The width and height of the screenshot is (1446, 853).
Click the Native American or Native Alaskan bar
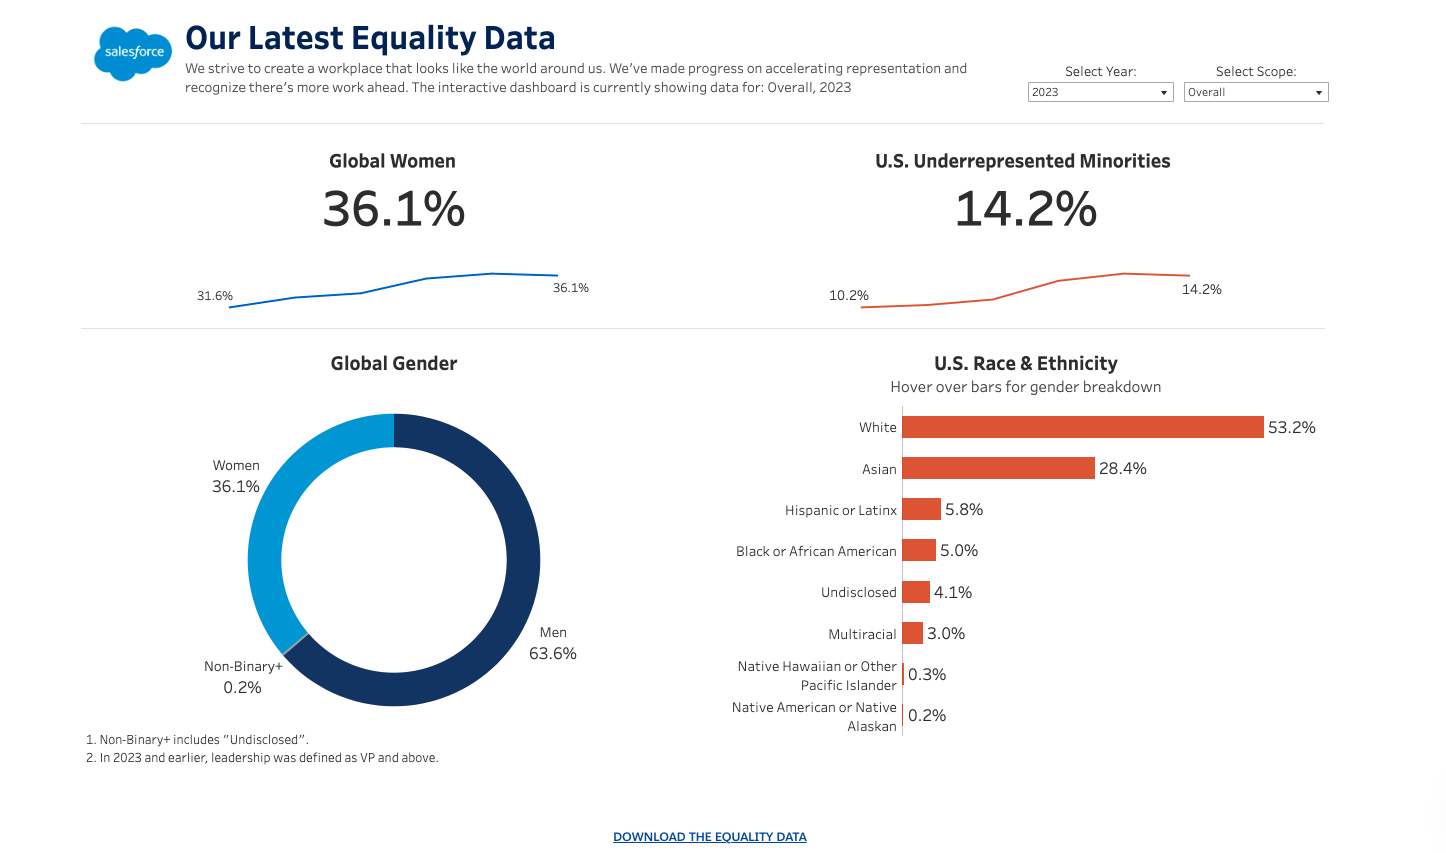coord(904,715)
